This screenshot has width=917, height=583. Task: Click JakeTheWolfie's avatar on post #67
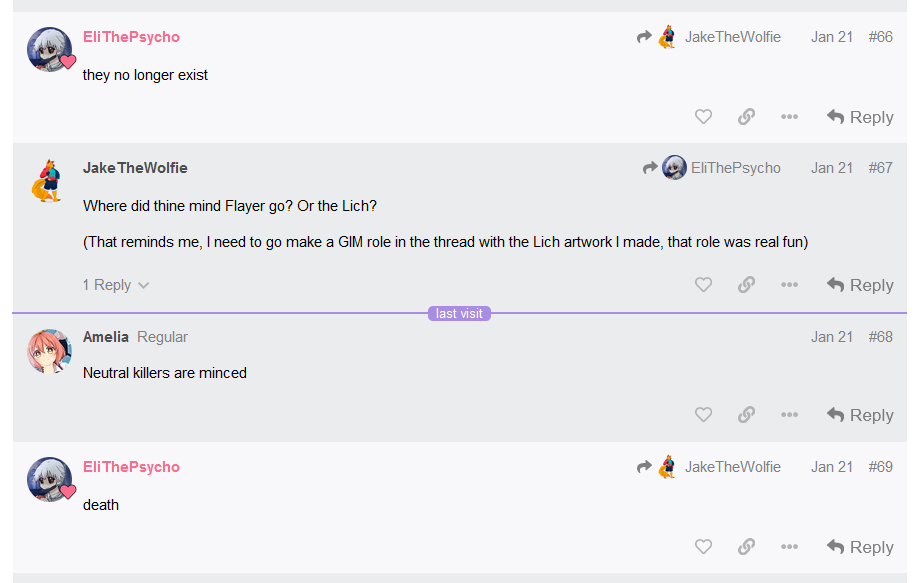(48, 181)
